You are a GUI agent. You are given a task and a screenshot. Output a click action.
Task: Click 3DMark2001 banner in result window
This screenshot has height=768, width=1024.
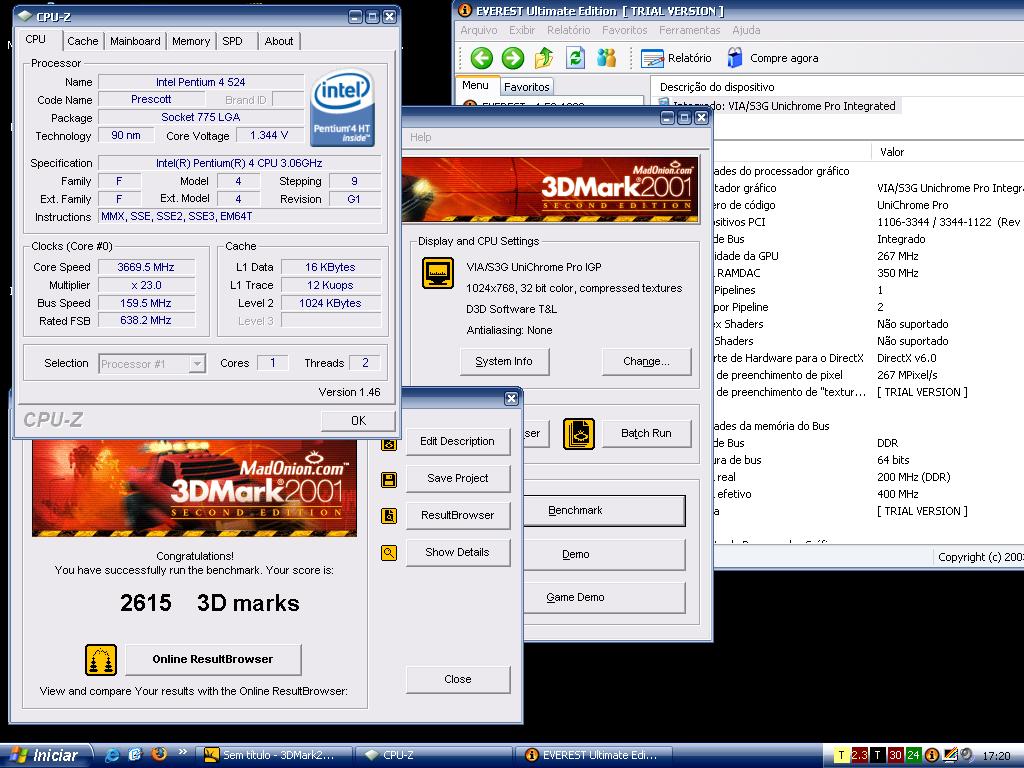(x=195, y=487)
